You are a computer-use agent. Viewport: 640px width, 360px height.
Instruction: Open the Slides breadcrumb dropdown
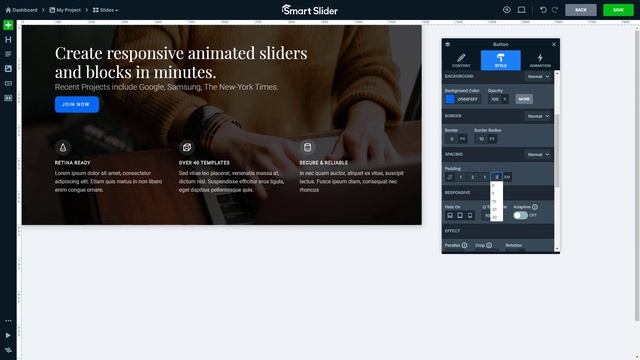[105, 10]
